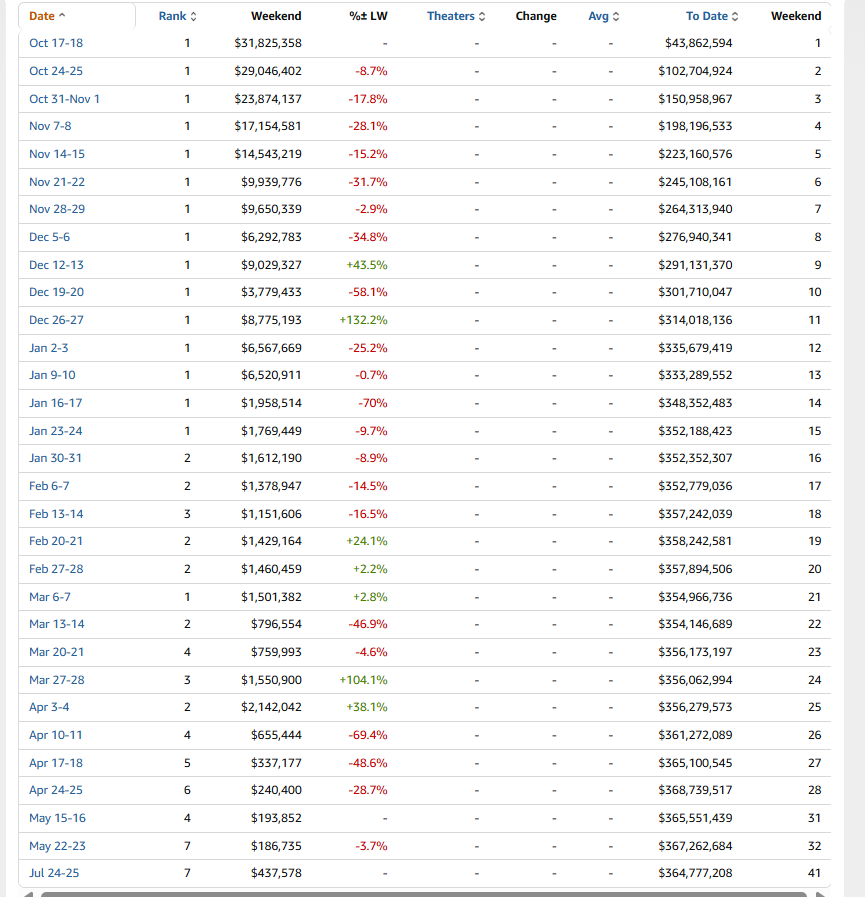865x897 pixels.
Task: Open the Mar 6-7 weekend link
Action: (50, 597)
